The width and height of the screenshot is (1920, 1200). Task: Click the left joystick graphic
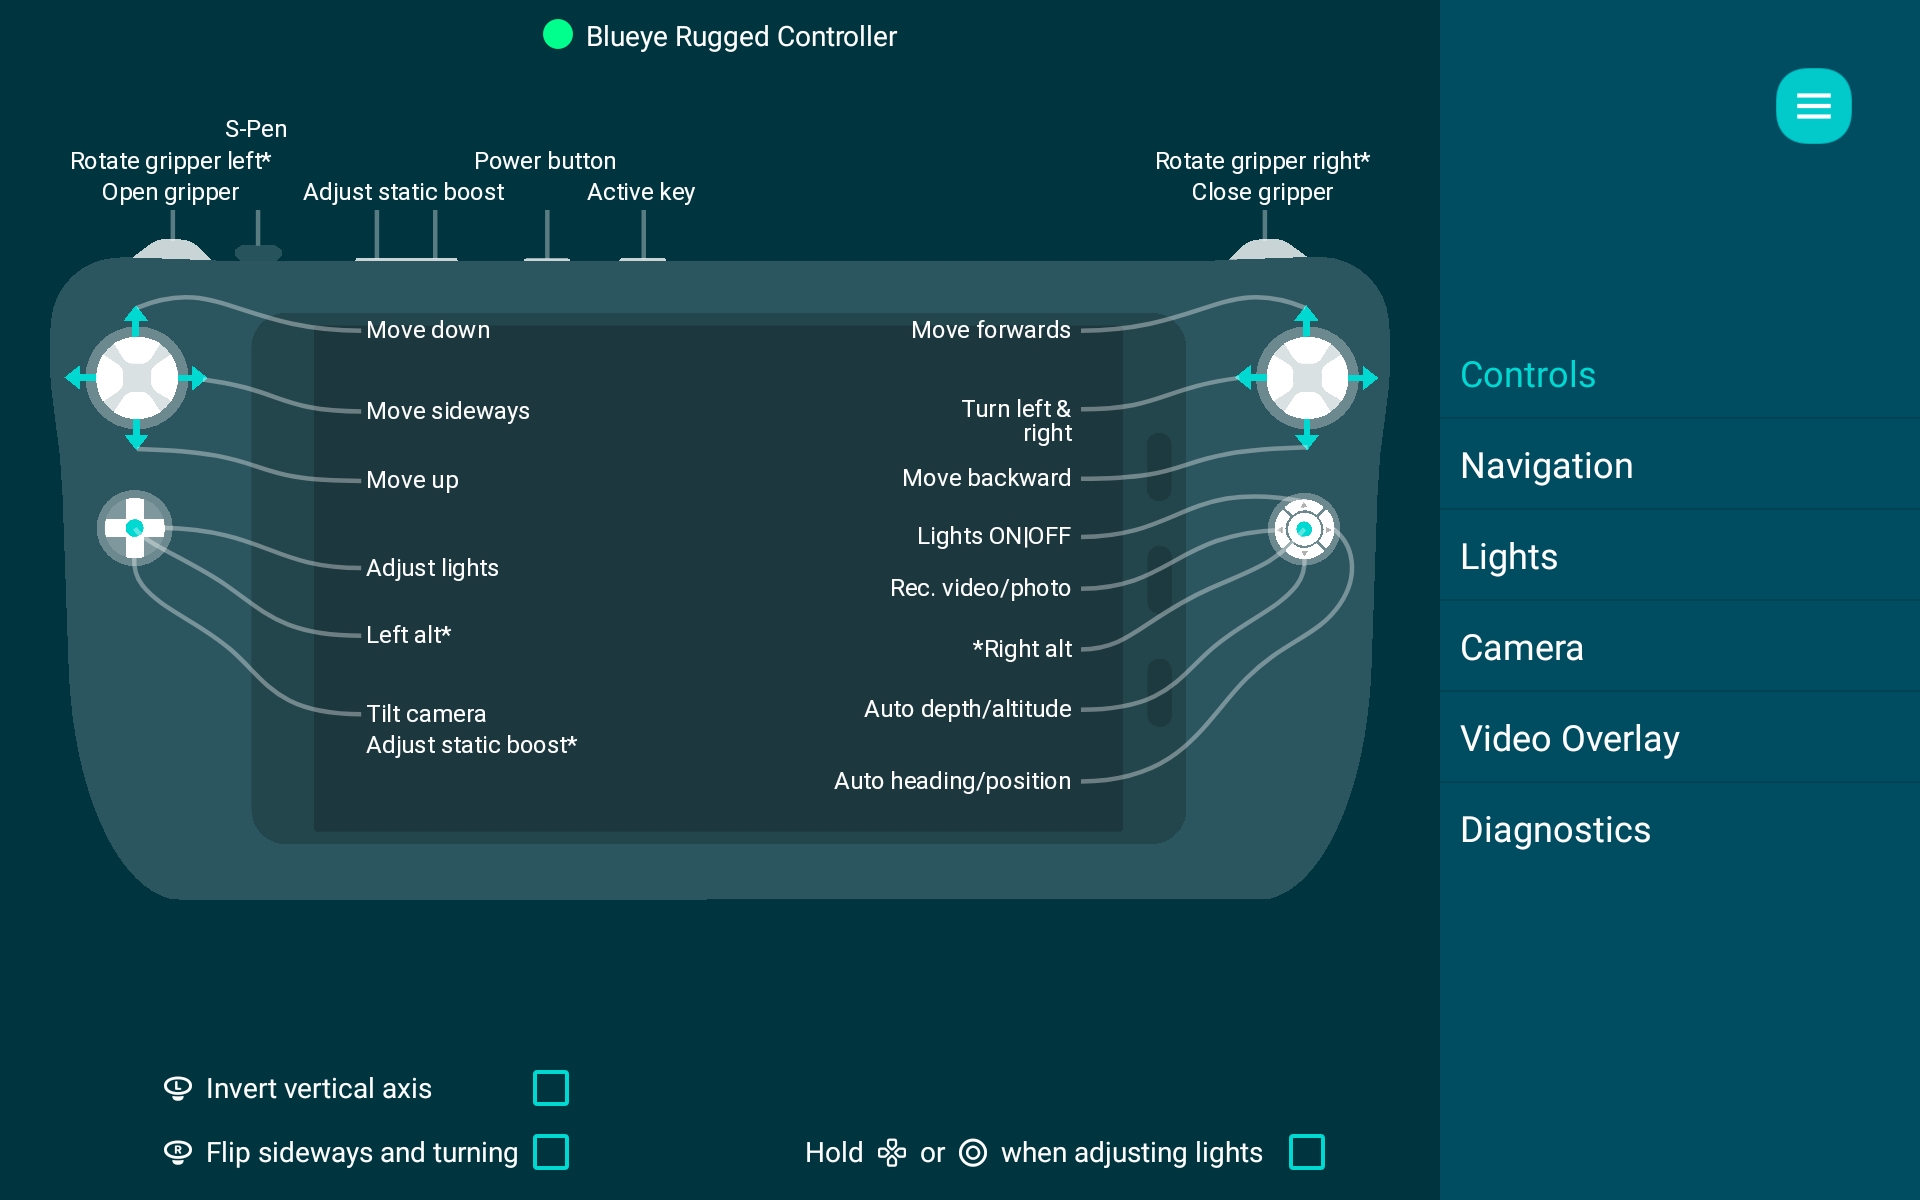coord(137,378)
